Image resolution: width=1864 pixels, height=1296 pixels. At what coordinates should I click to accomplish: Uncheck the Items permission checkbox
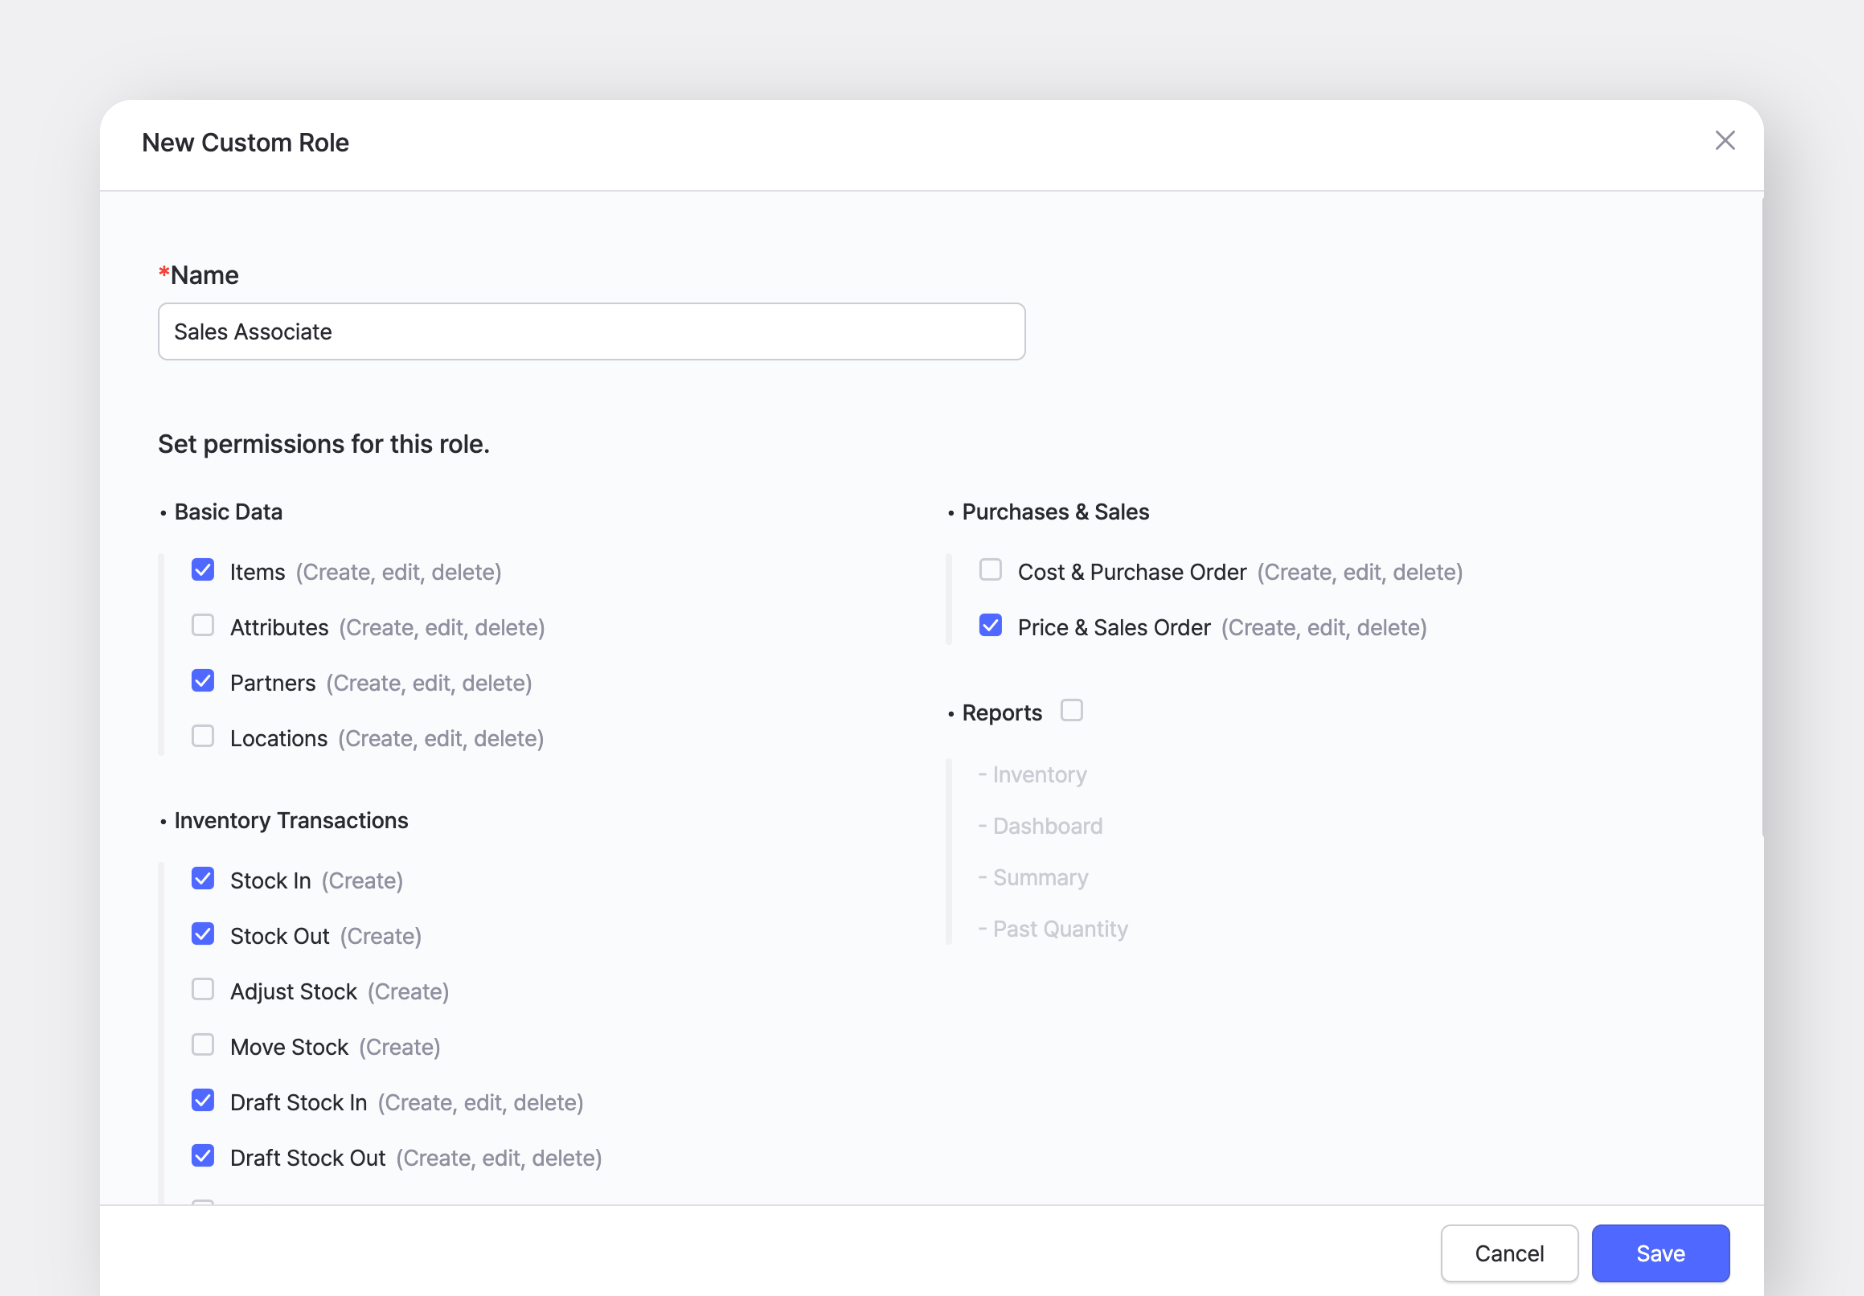[x=203, y=569]
